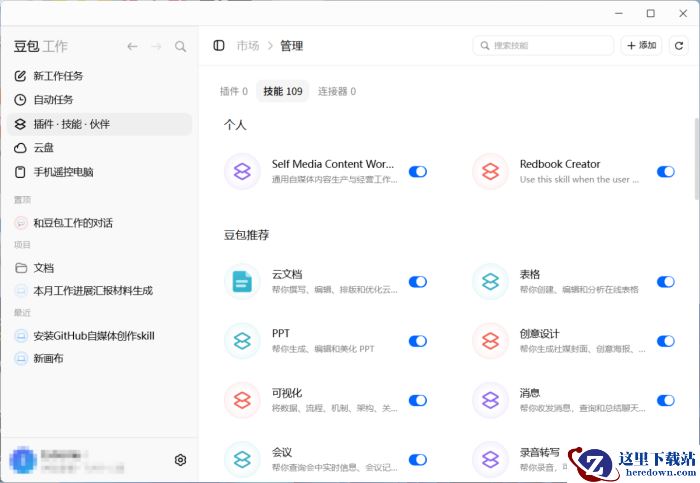Disable Redbook Creator skill toggle
The width and height of the screenshot is (700, 483).
pyautogui.click(x=666, y=171)
